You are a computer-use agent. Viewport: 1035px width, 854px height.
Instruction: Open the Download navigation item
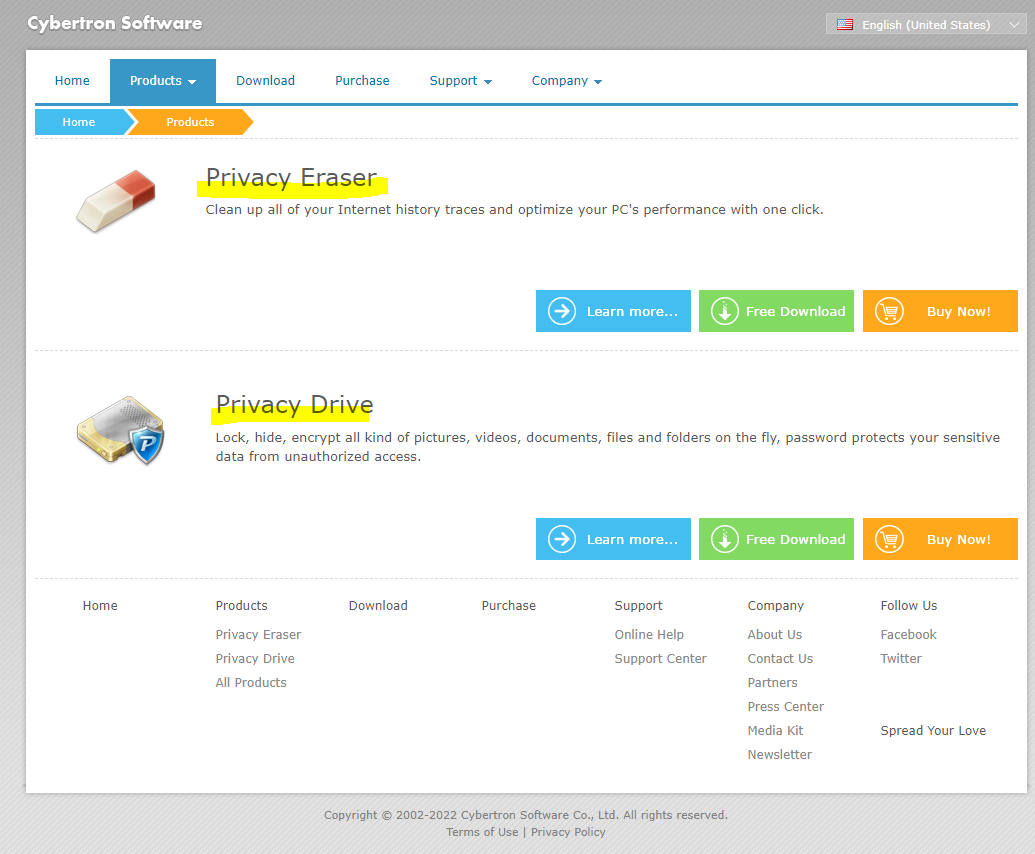[x=265, y=81]
